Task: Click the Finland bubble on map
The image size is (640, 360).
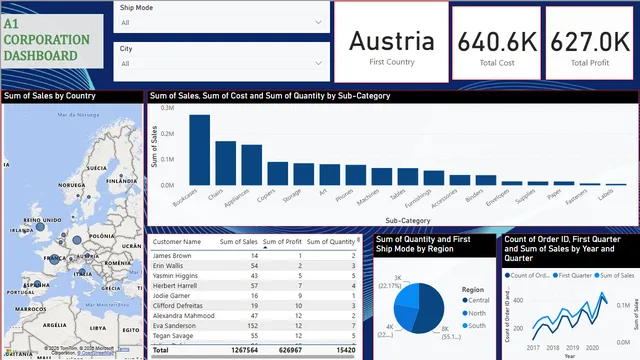Action: pos(121,176)
